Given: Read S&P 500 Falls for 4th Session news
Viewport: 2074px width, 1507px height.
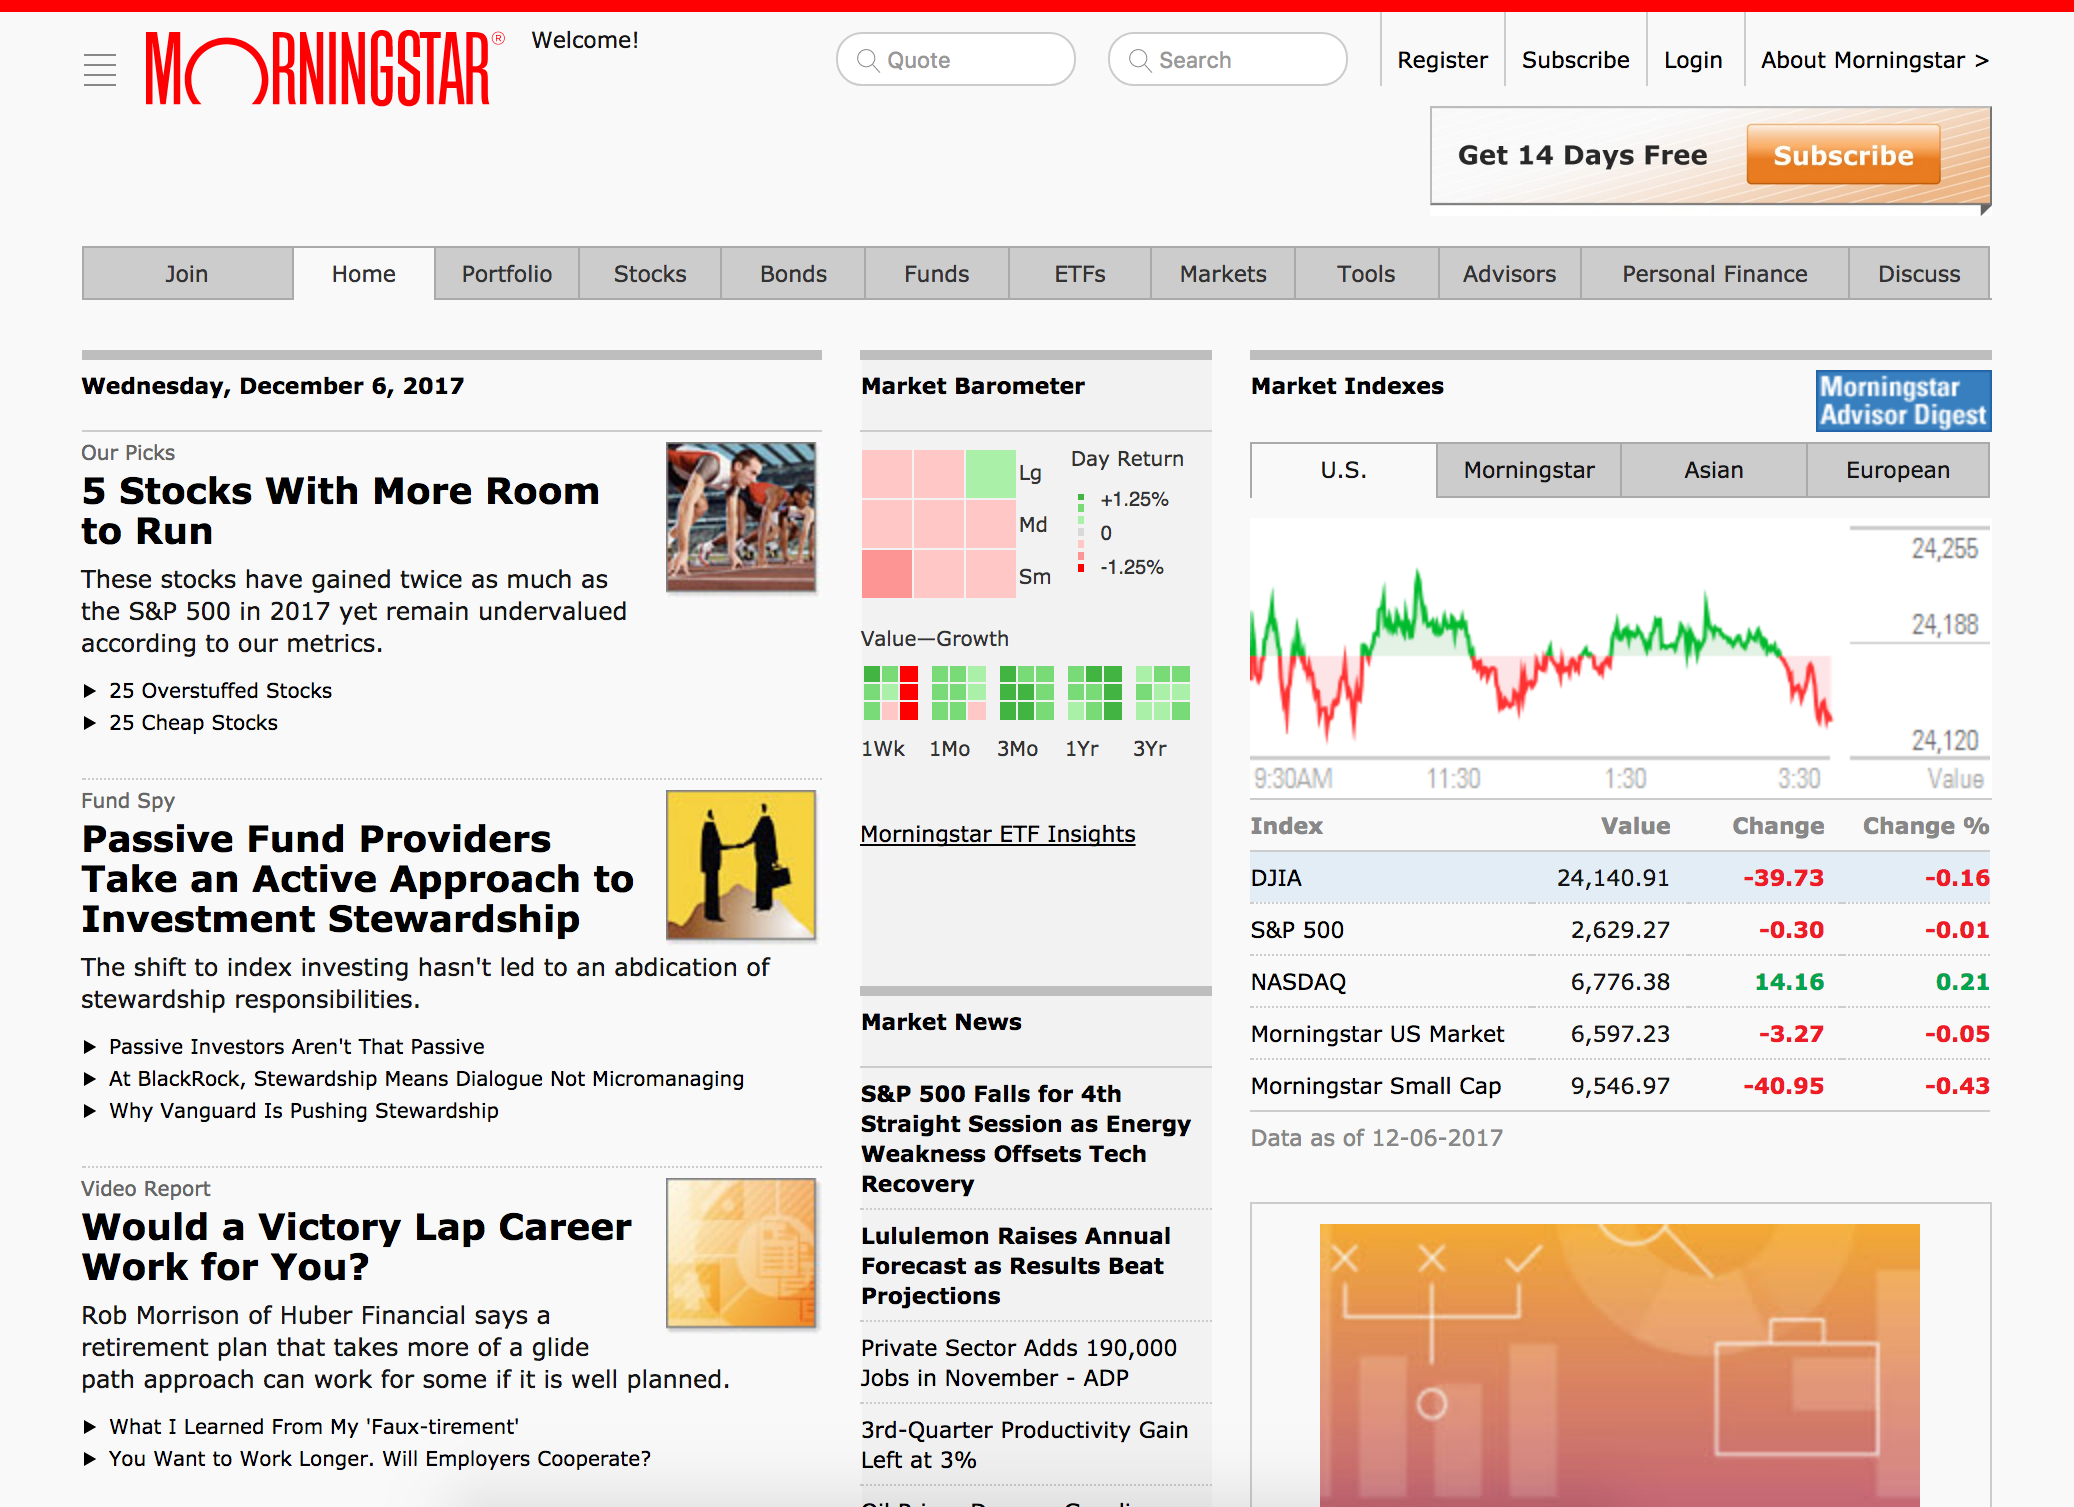Looking at the screenshot, I should coord(1026,1139).
